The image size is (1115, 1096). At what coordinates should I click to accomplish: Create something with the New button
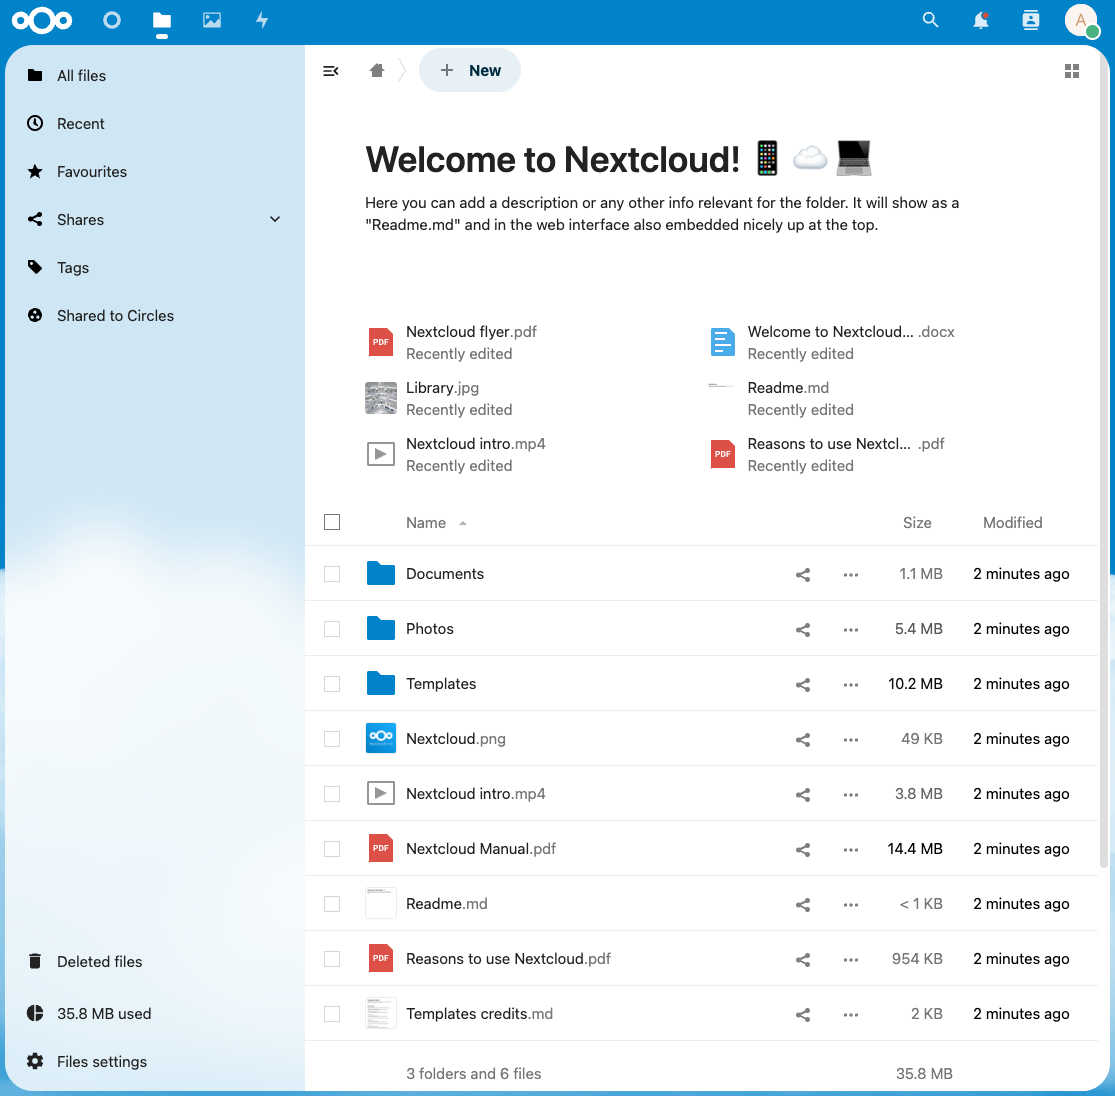(x=470, y=70)
